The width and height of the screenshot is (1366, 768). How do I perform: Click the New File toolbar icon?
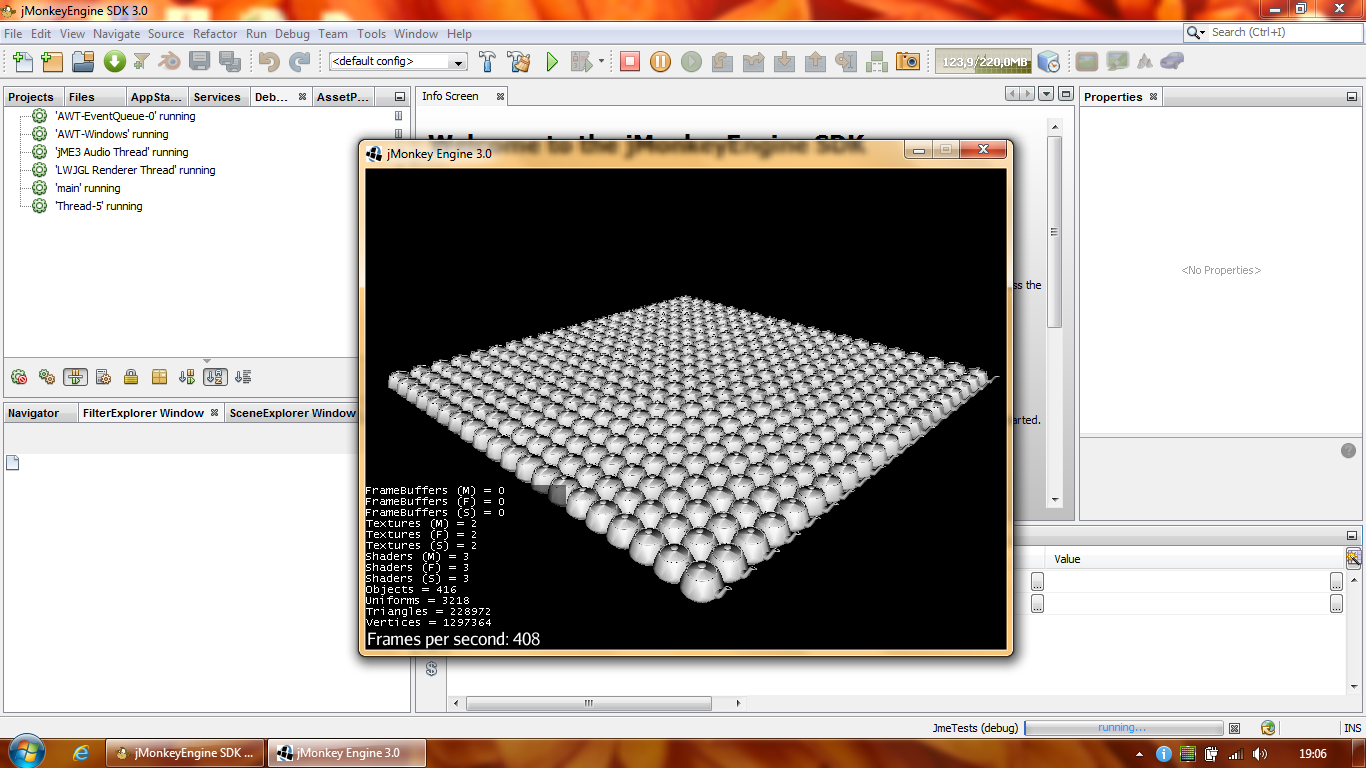pos(22,62)
